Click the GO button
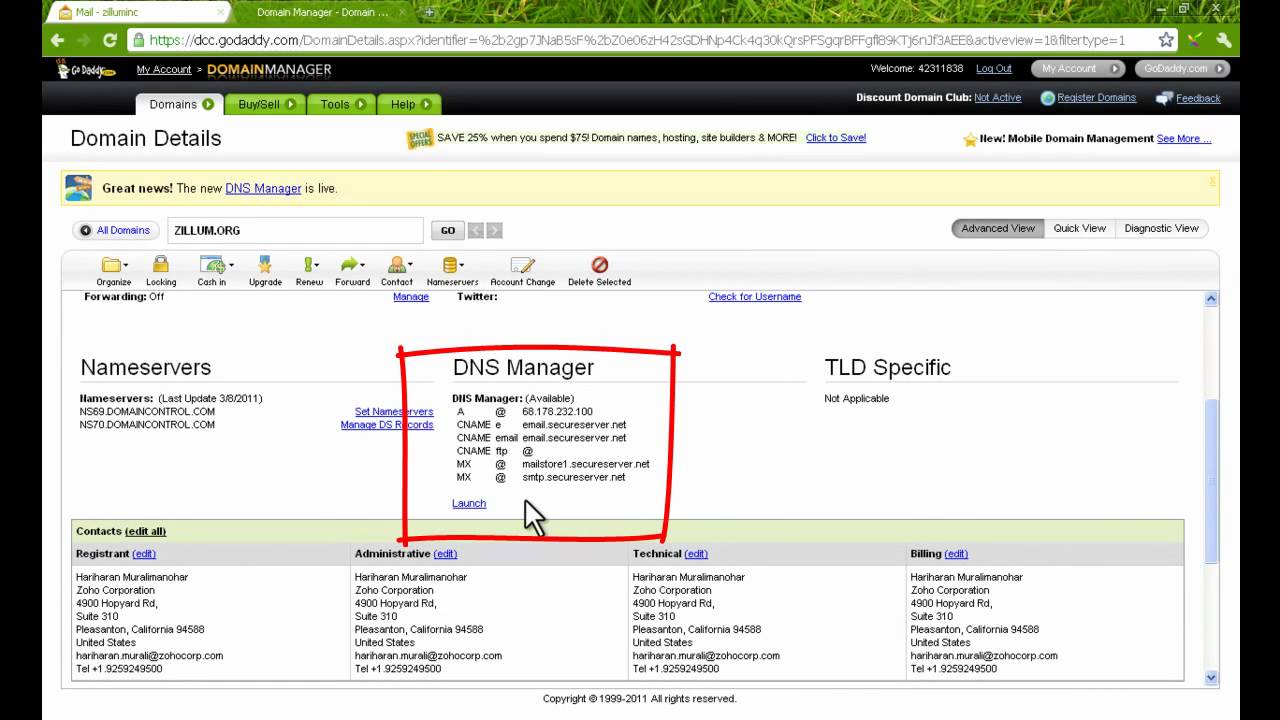1280x720 pixels. tap(447, 230)
